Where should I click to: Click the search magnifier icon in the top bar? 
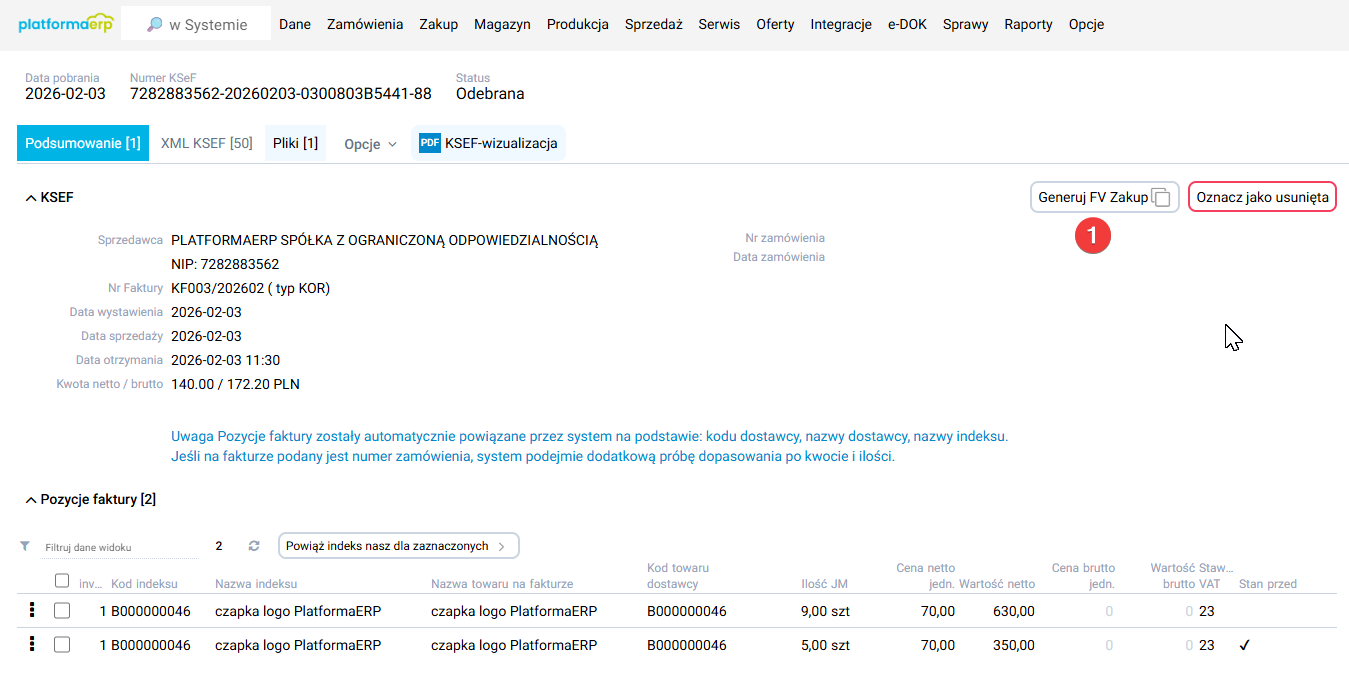[x=154, y=25]
